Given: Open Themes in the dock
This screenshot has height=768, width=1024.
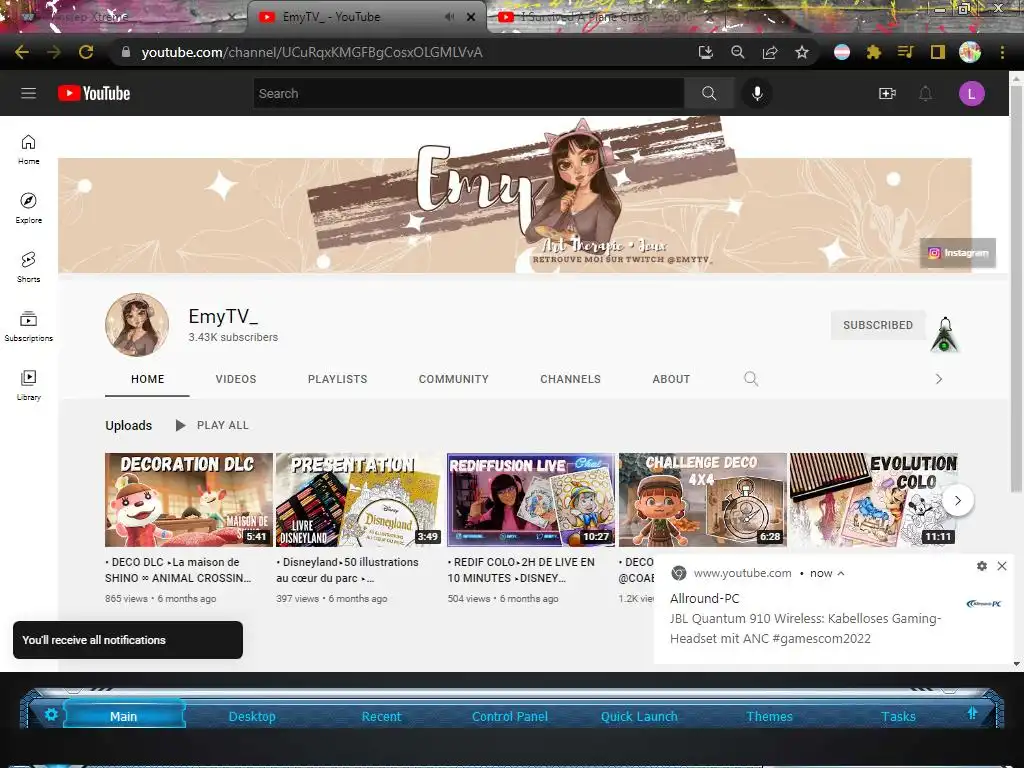Looking at the screenshot, I should tap(769, 716).
